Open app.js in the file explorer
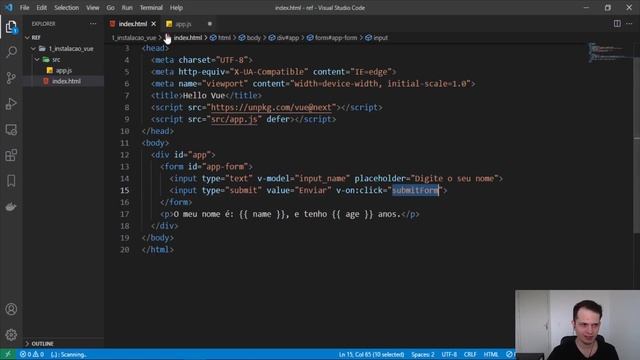 [64, 71]
